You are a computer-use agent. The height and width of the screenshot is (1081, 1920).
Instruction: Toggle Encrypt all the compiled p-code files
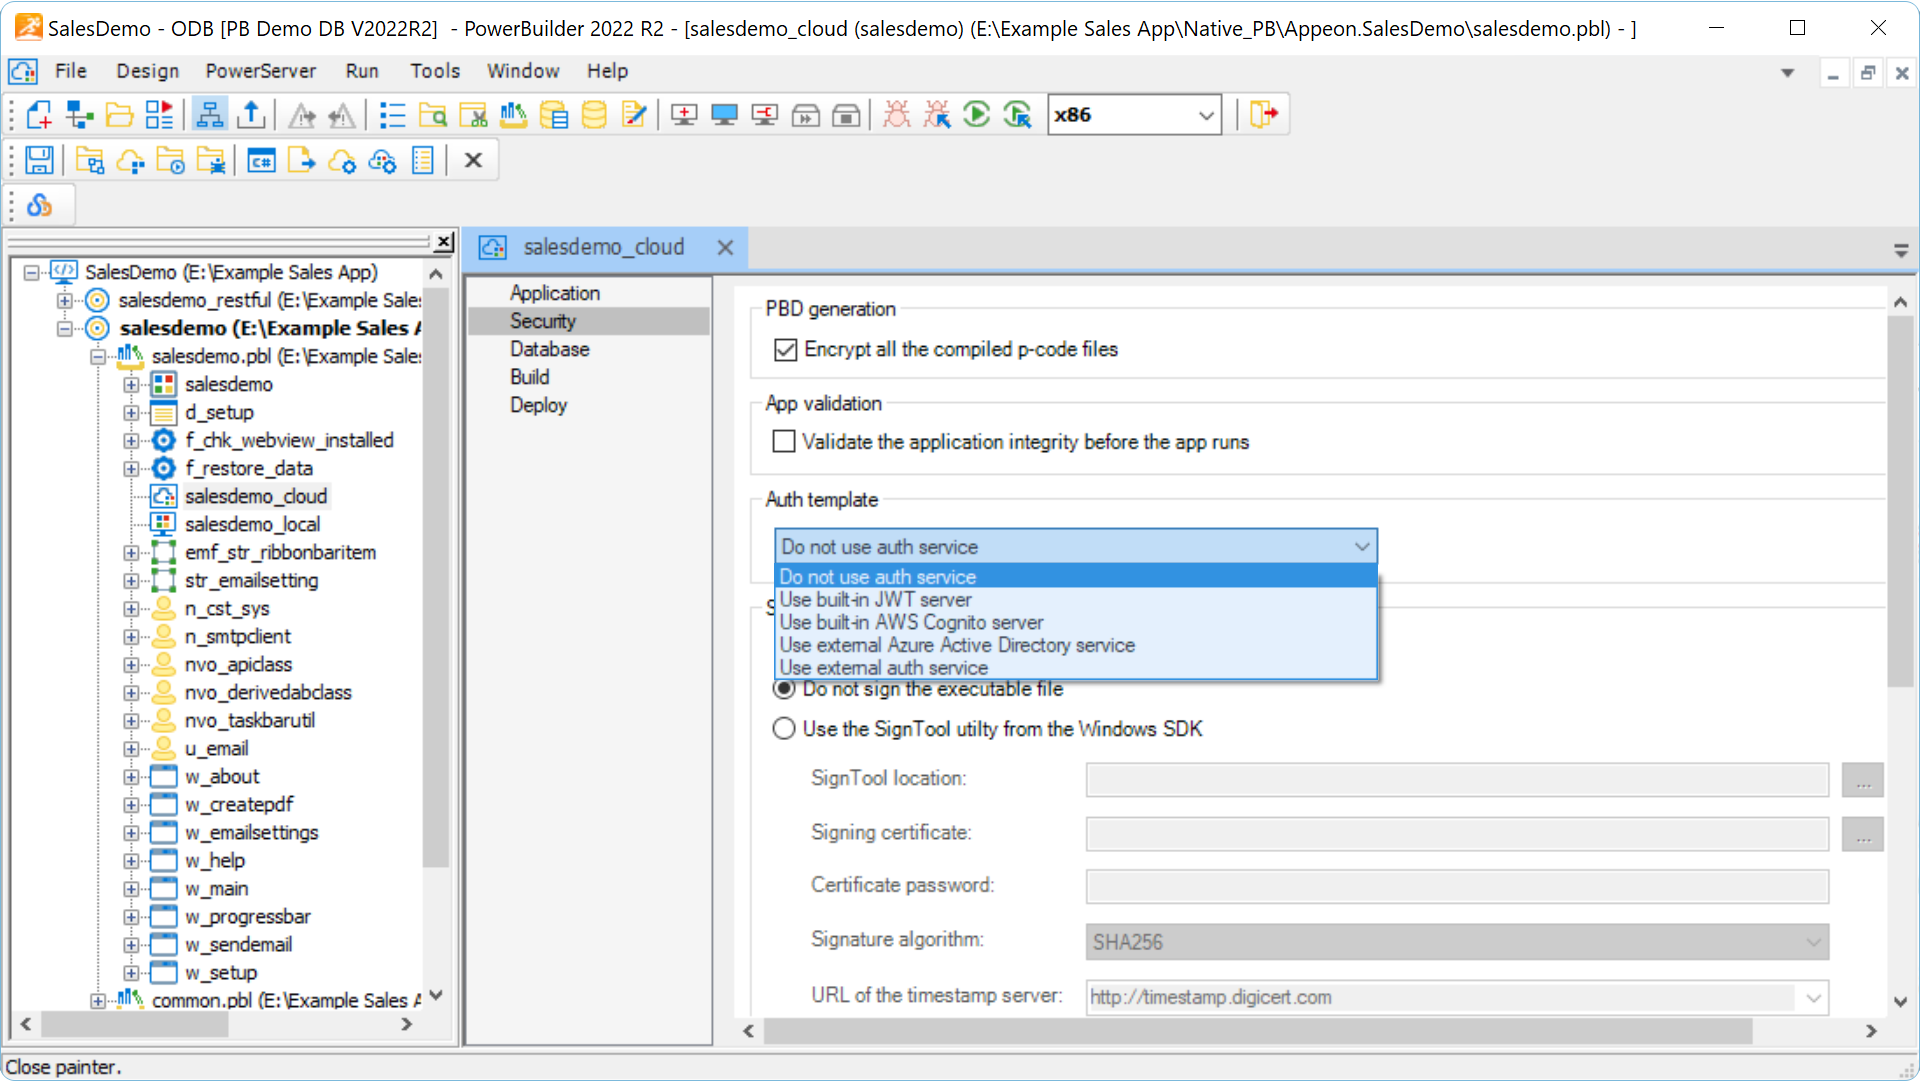coord(786,350)
